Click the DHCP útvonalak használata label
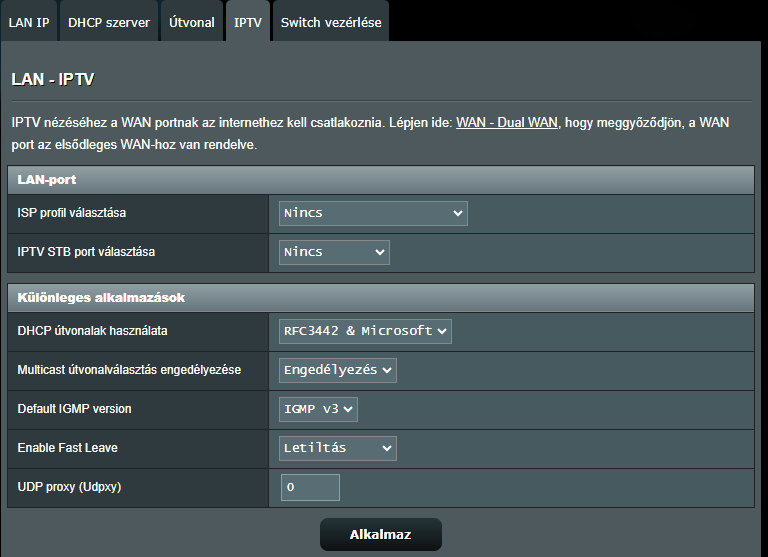The image size is (768, 557). pos(93,331)
